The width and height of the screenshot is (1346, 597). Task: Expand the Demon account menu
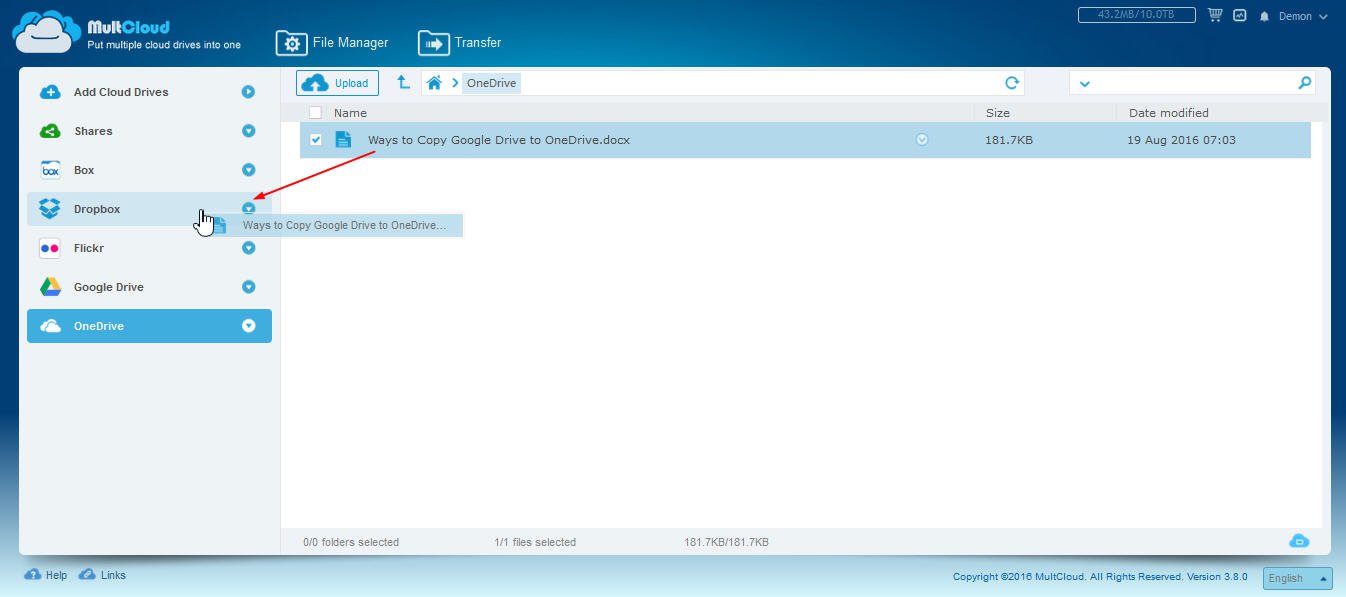coord(1304,17)
